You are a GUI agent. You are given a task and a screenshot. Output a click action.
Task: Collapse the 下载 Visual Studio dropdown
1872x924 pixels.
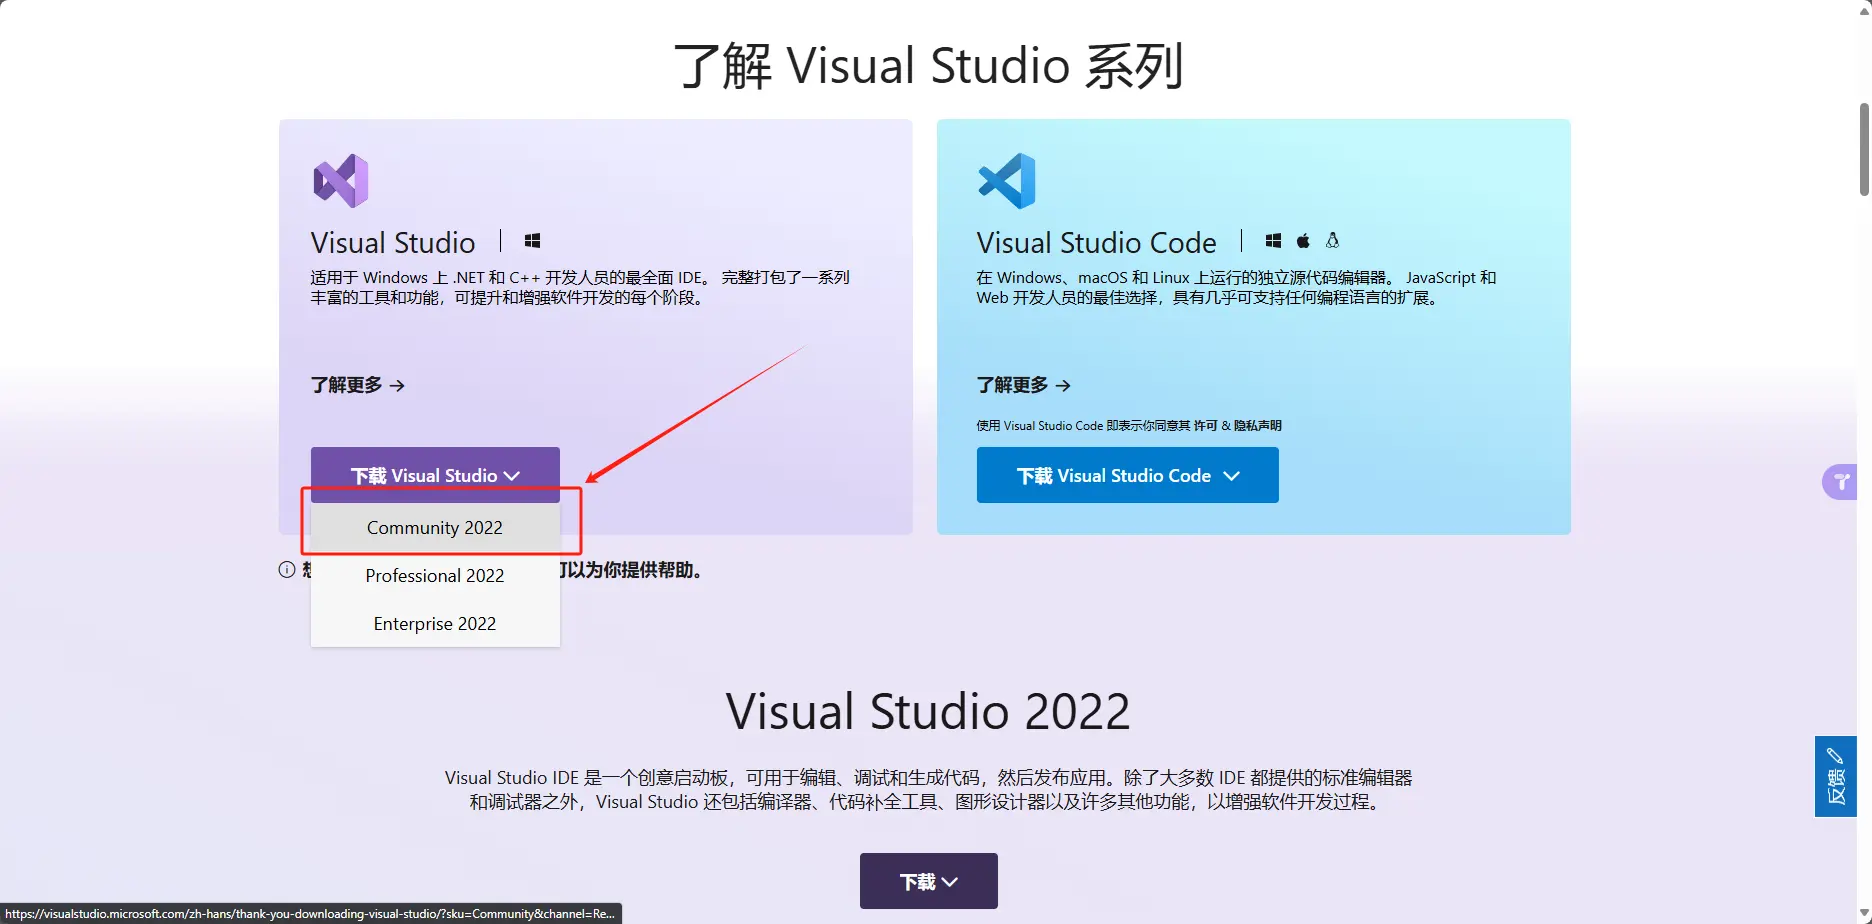435,475
